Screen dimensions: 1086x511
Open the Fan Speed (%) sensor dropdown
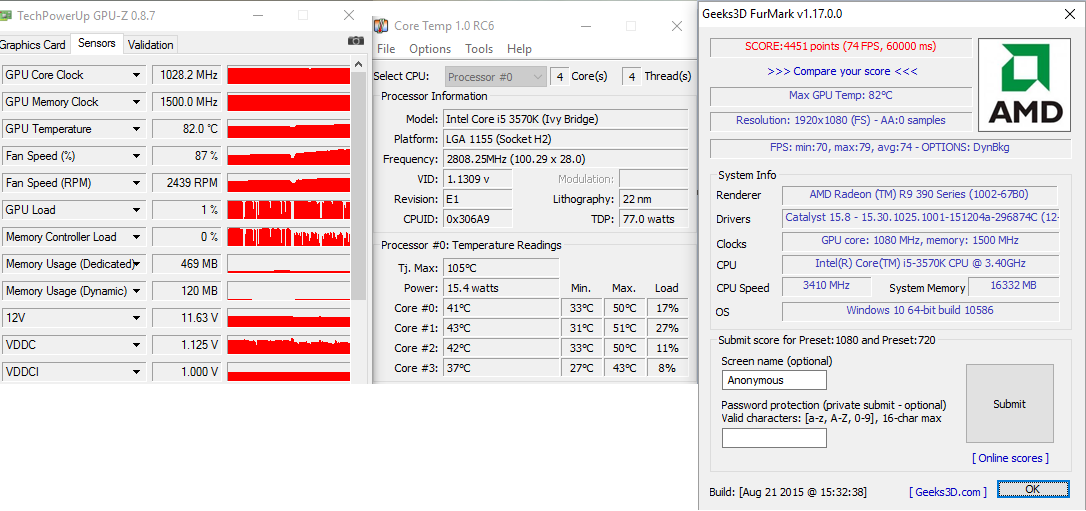(137, 156)
